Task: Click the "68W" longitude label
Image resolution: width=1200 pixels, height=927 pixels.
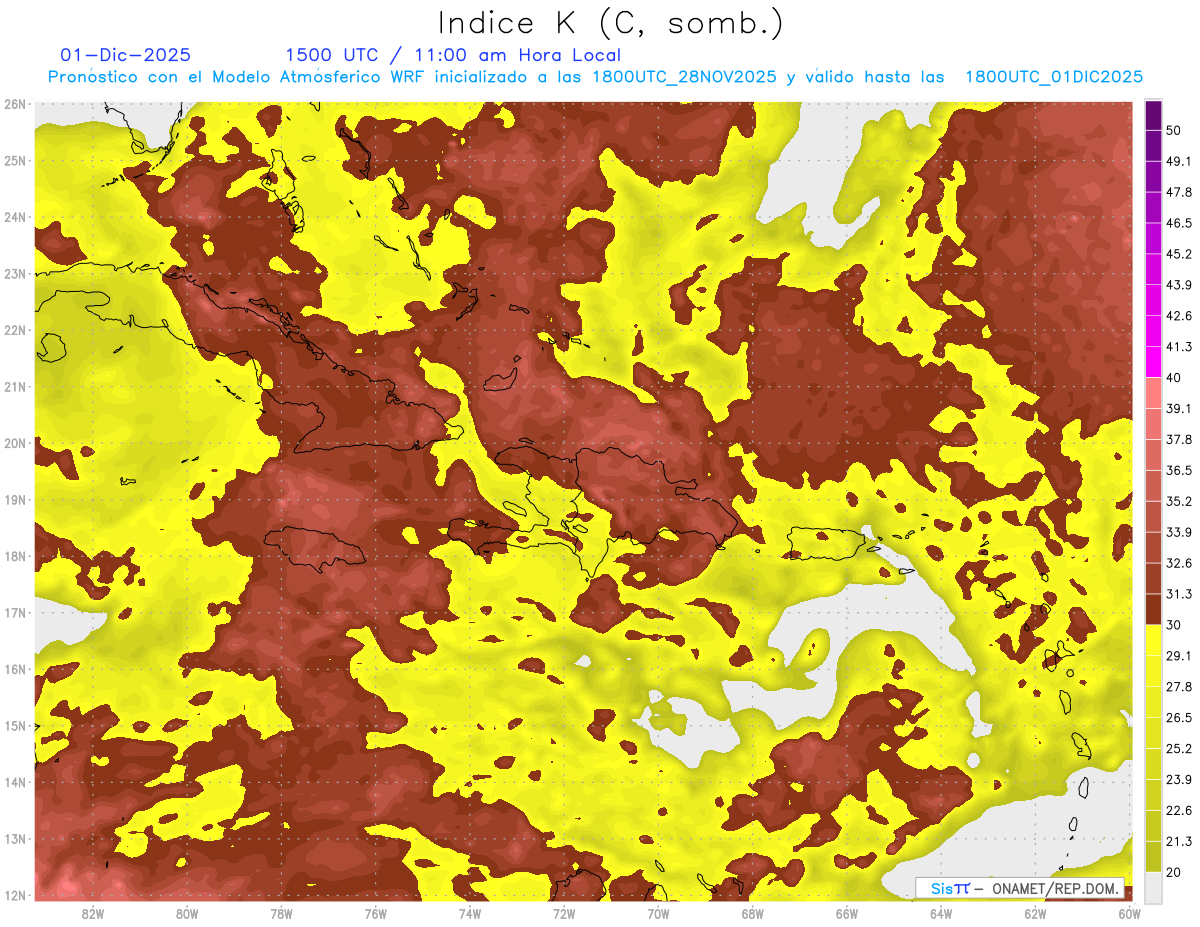Action: [753, 914]
